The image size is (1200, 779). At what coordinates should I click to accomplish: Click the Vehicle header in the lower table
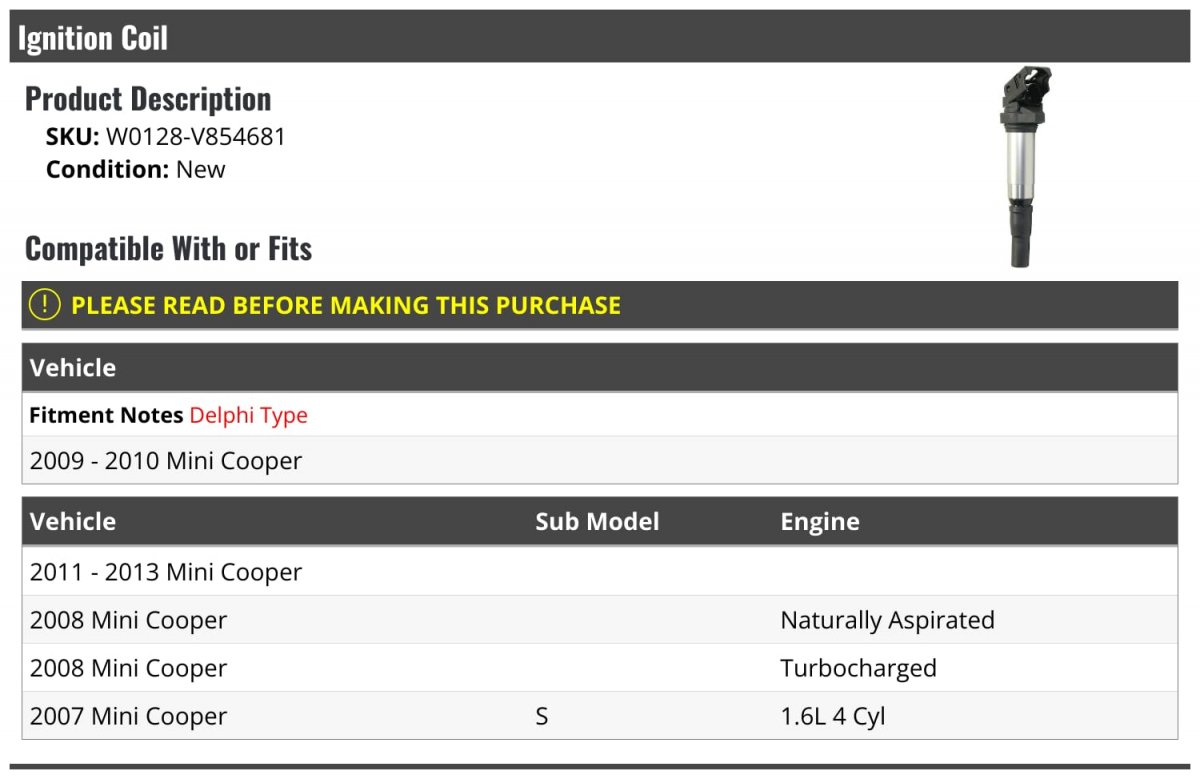73,521
